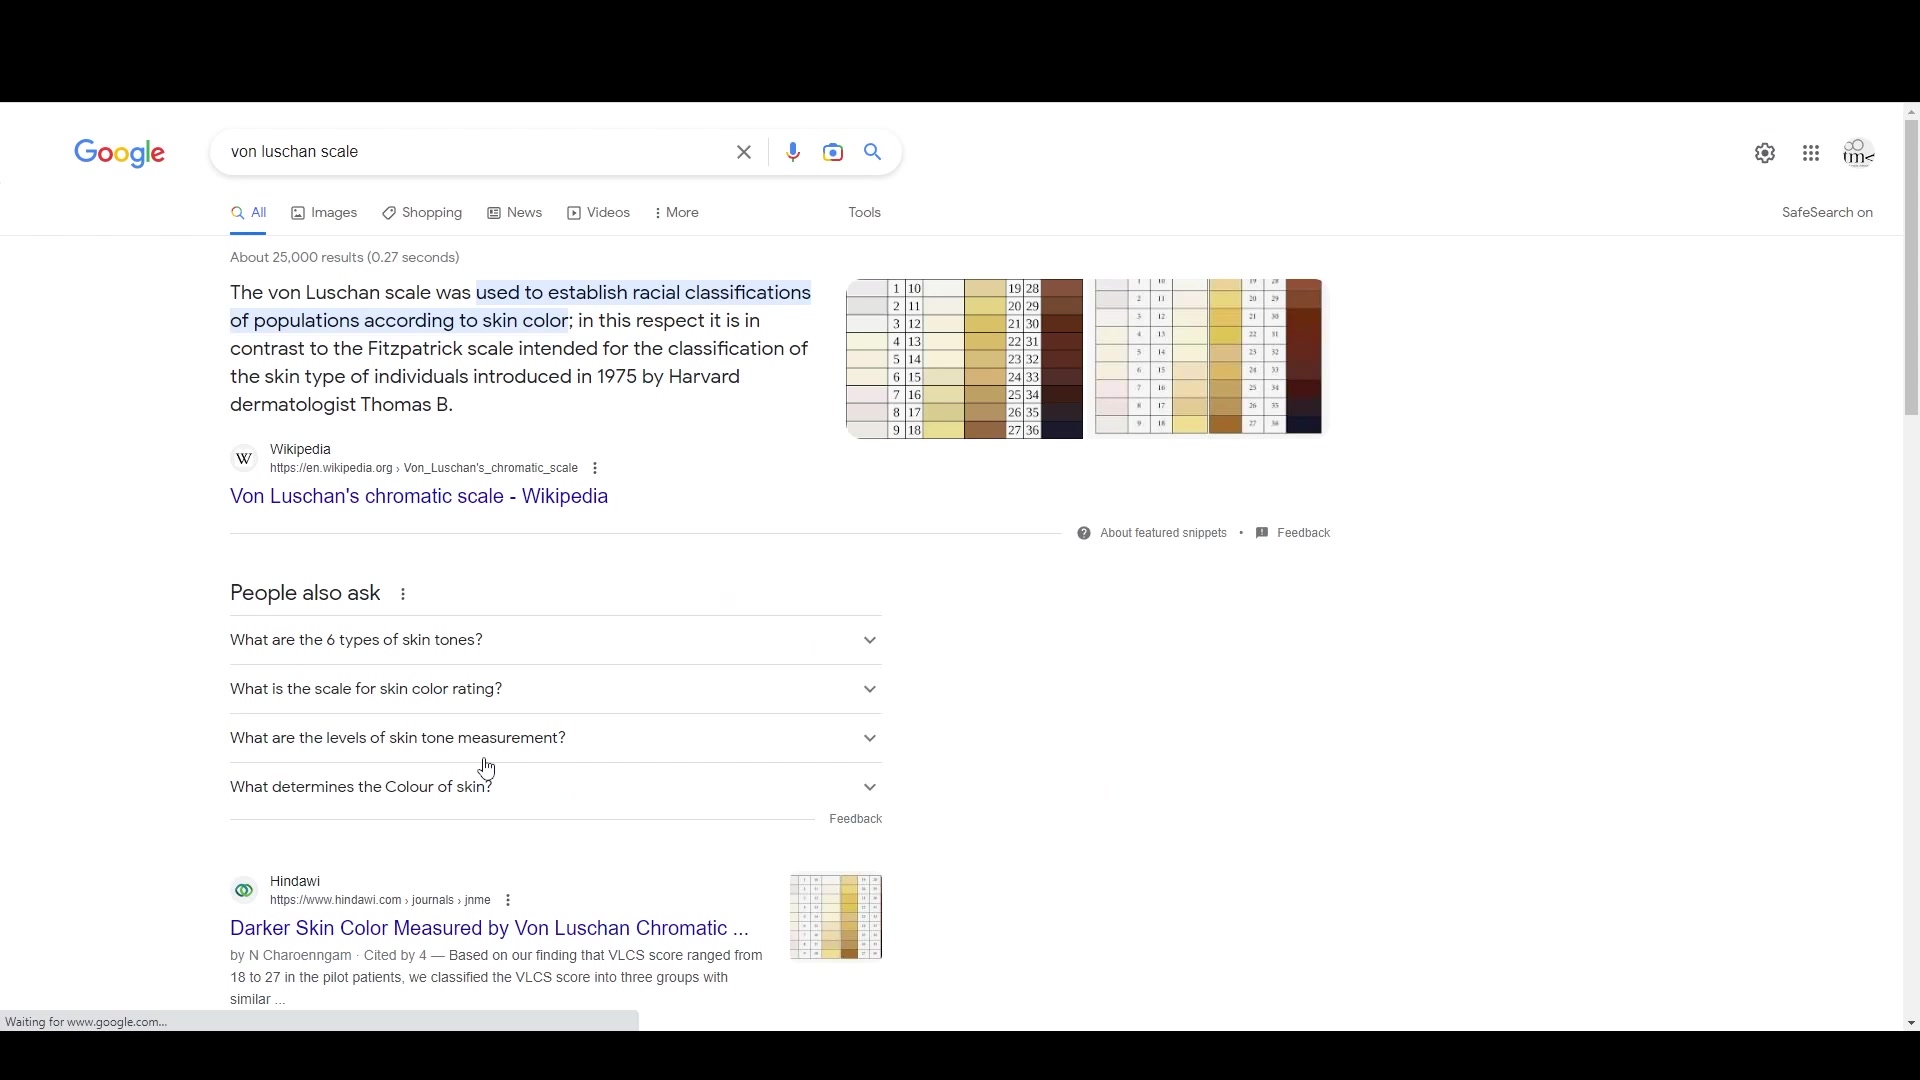The width and height of the screenshot is (1920, 1080).
Task: Click the Wikipedia favicon
Action: (244, 458)
